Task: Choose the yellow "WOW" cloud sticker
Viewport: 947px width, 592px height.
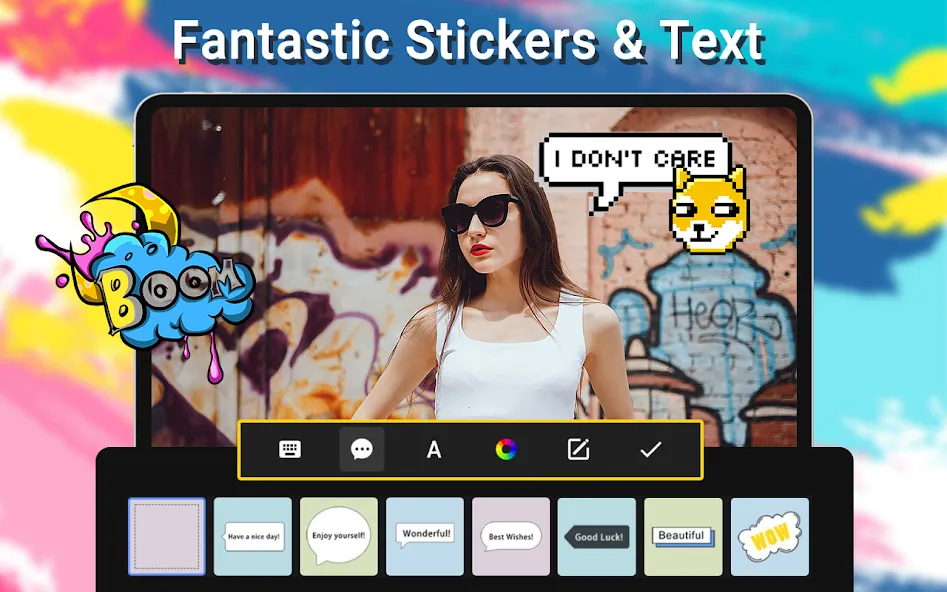Action: [770, 536]
